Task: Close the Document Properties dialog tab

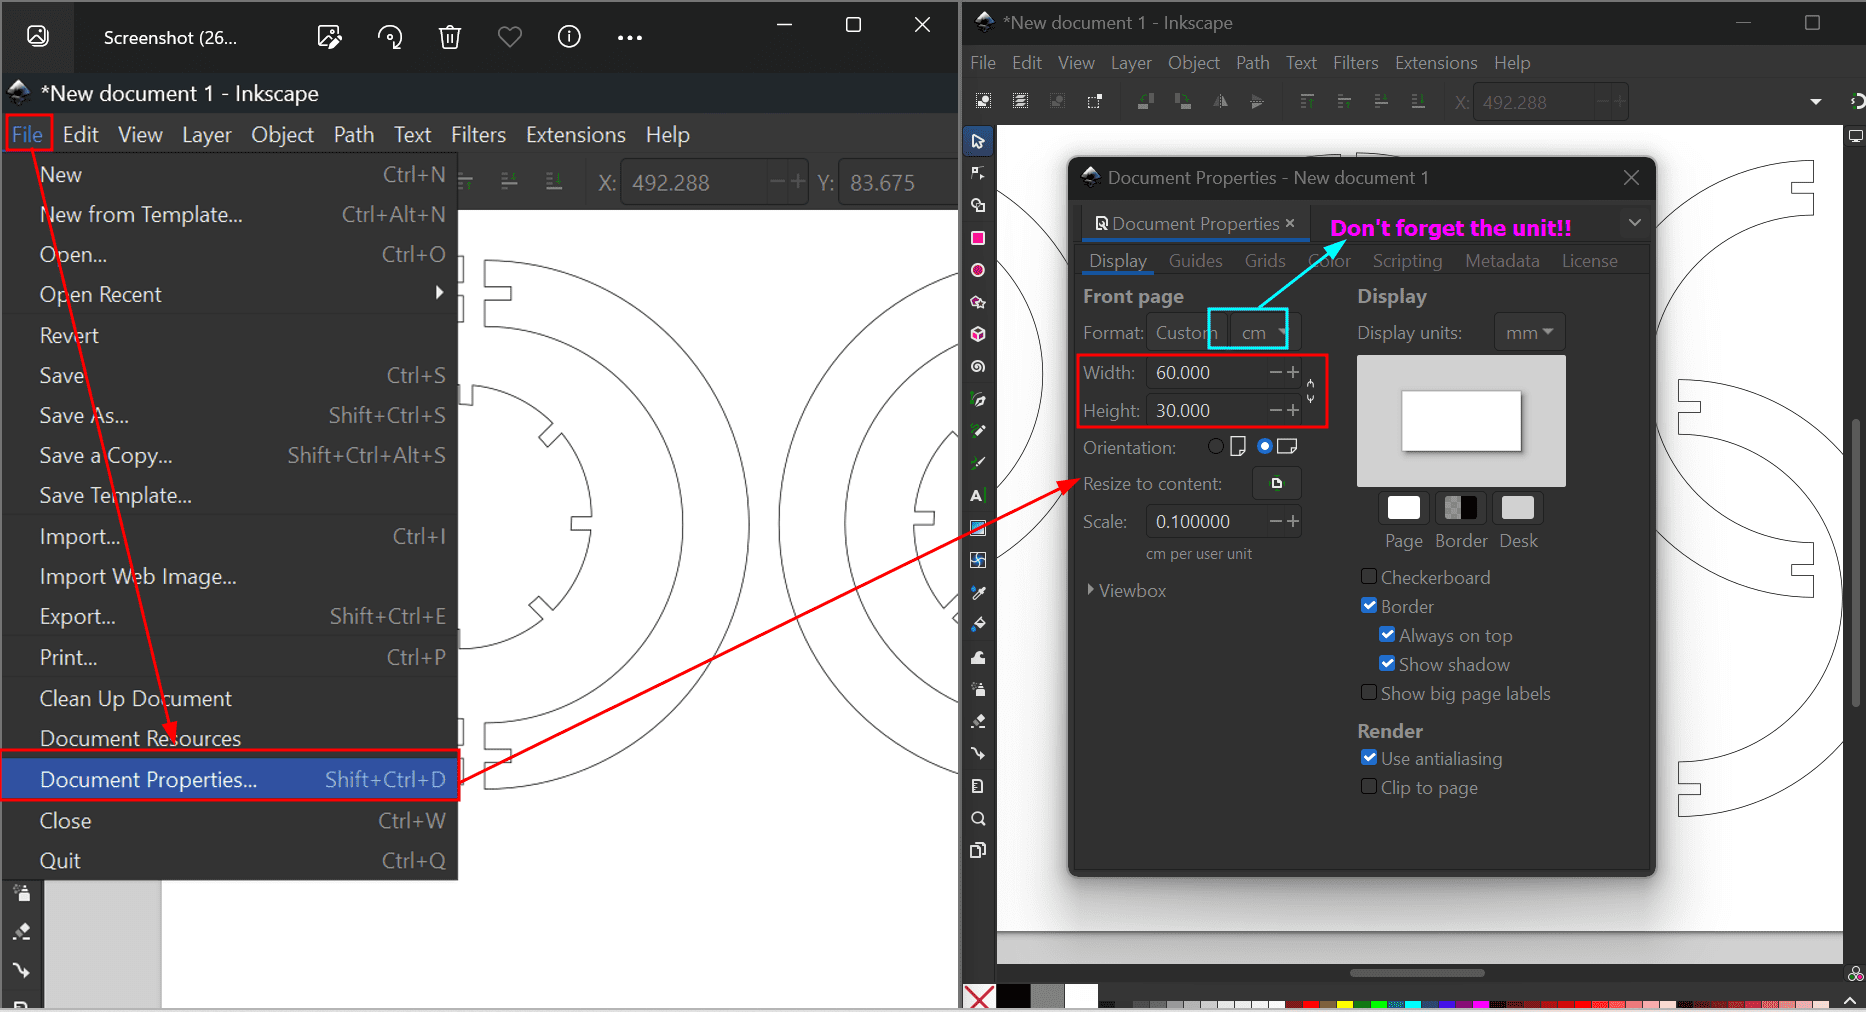Action: pos(1290,223)
